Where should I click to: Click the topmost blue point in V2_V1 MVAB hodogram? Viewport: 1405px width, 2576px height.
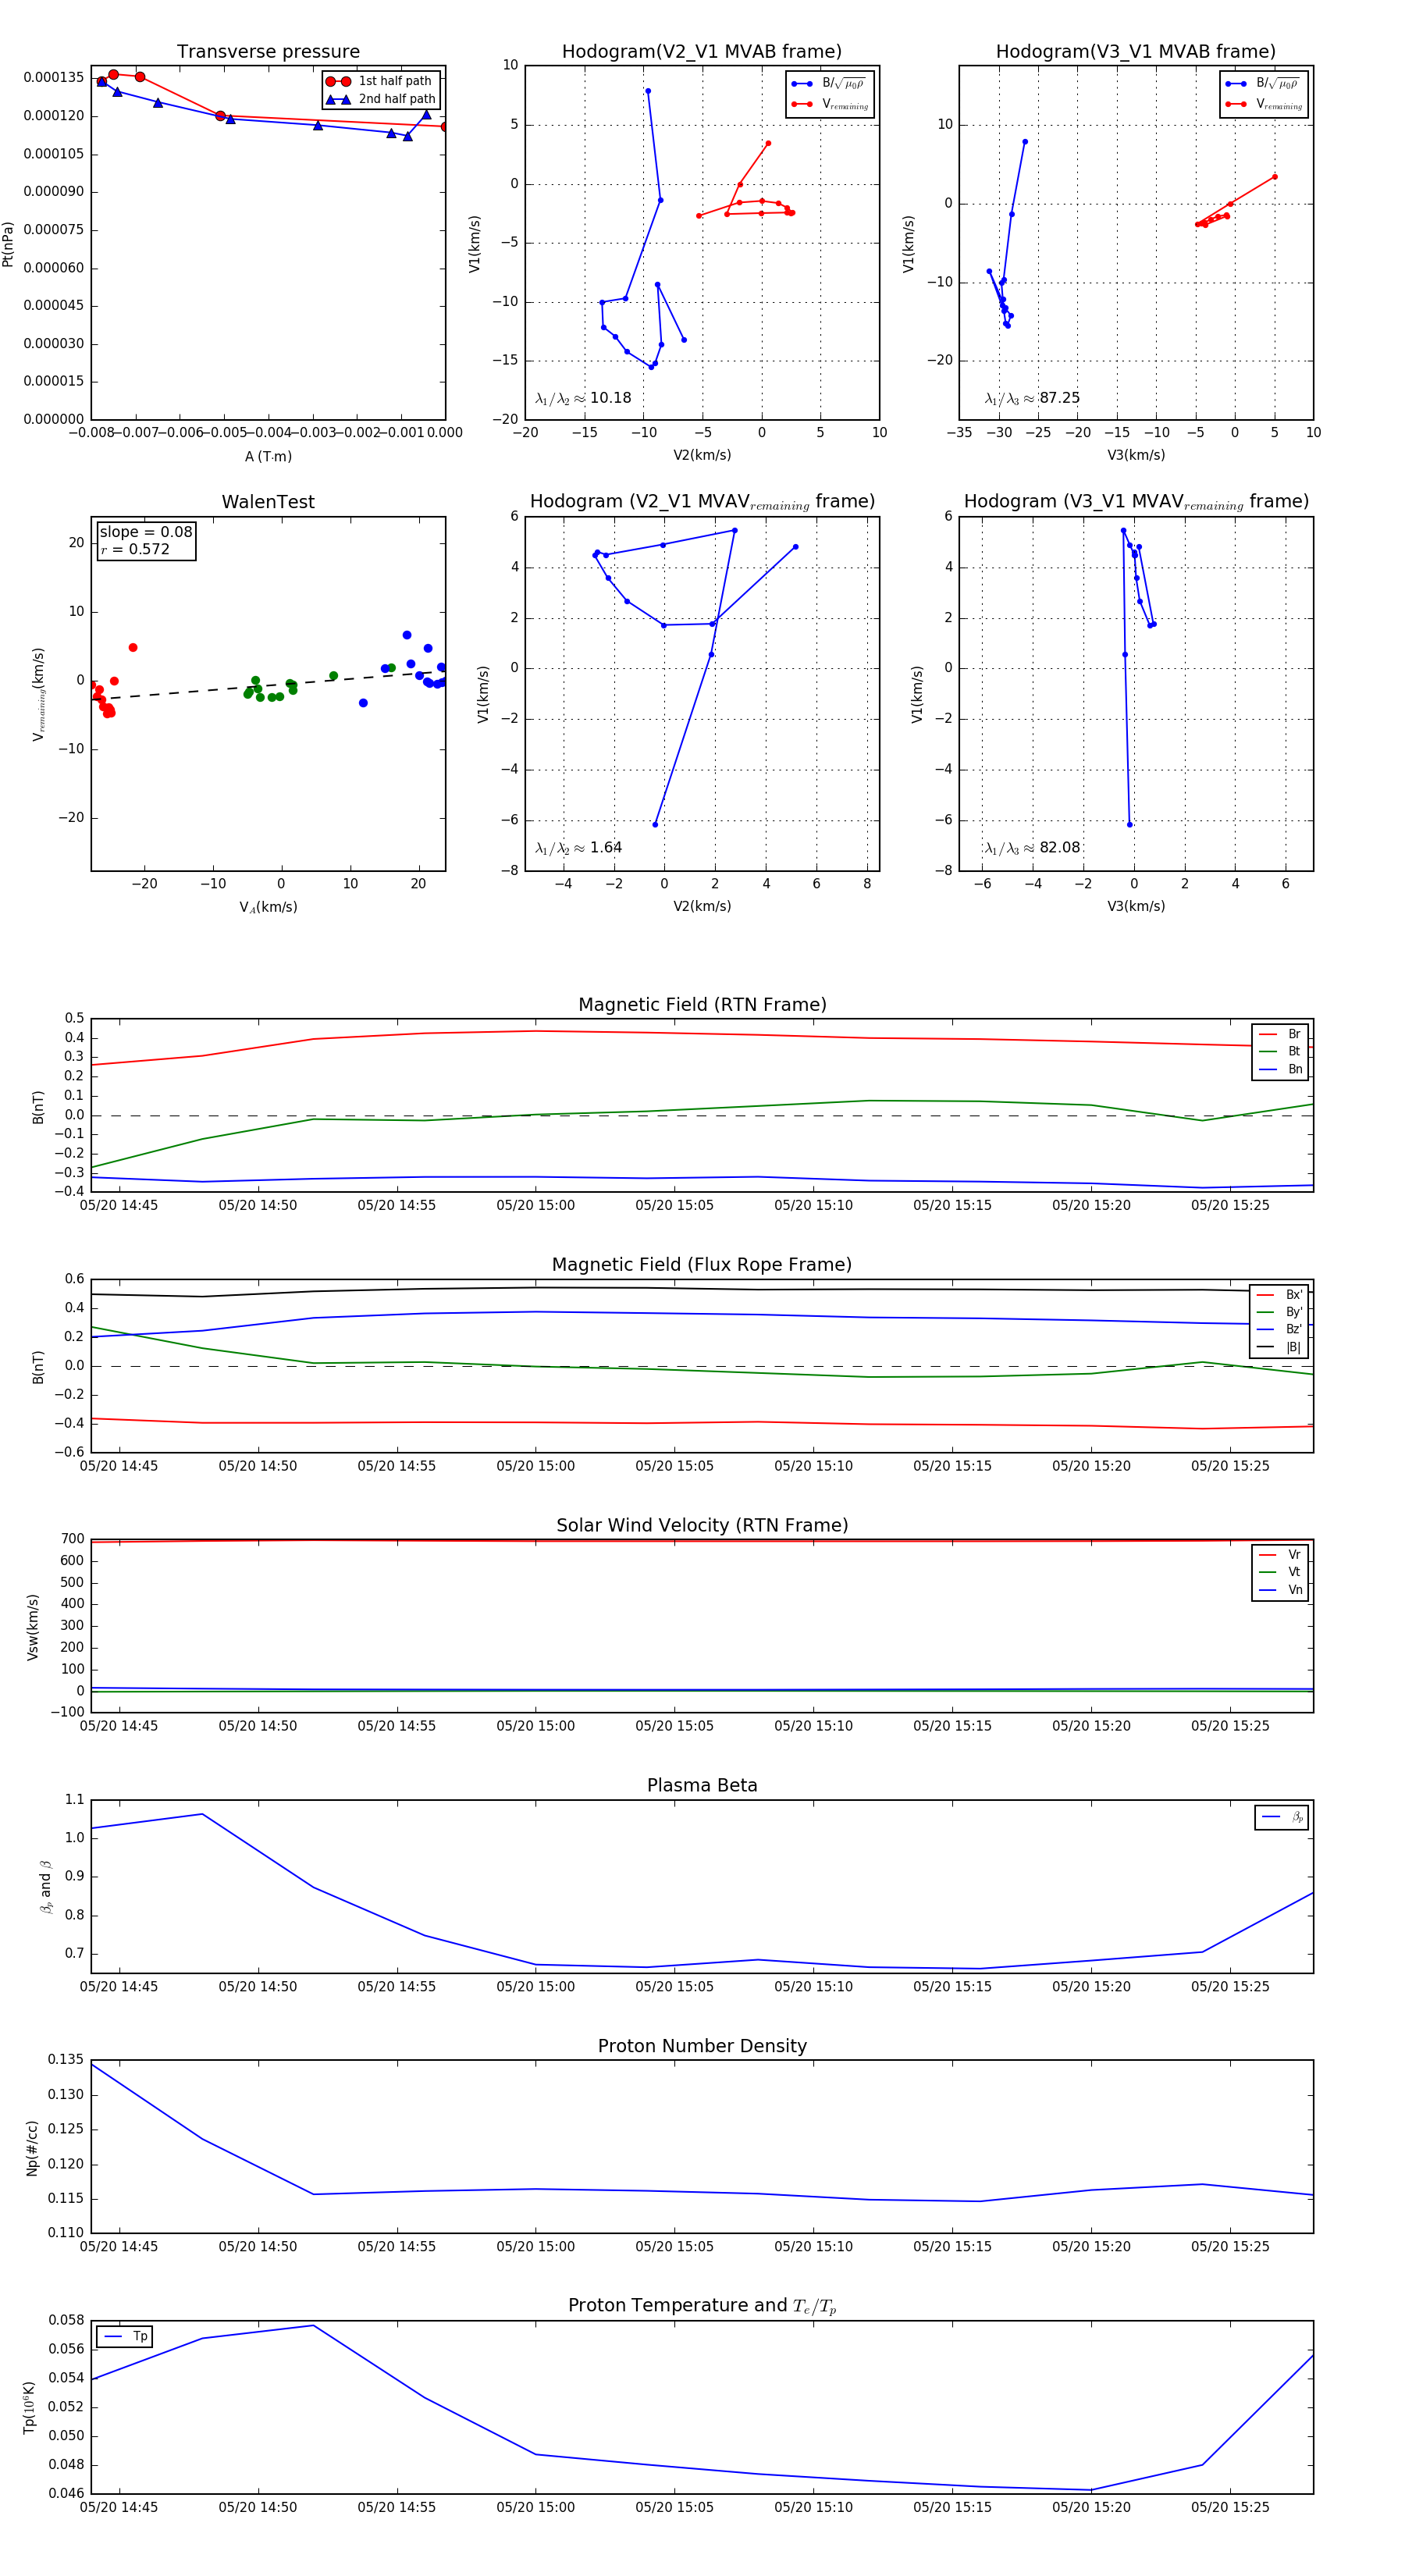click(648, 91)
